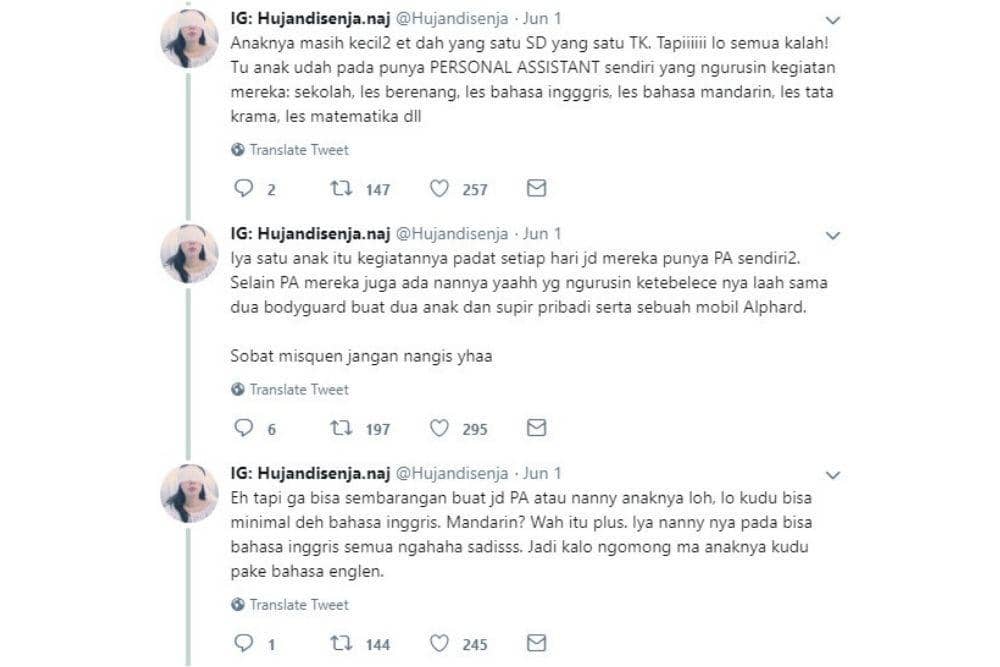Open the third tweet's dropdown chevron
Screen dimensions: 1000x667
(x=832, y=475)
